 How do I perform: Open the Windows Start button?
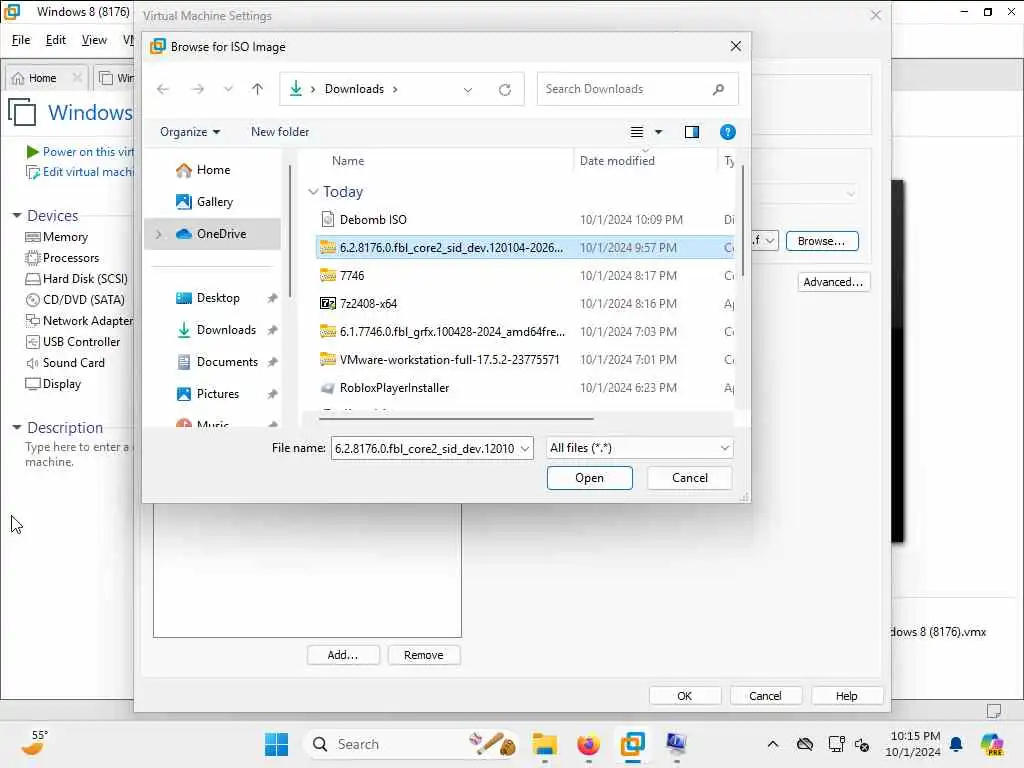[276, 744]
